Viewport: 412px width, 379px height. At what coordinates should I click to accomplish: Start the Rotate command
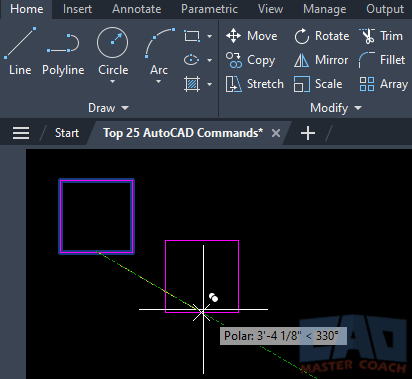(x=302, y=36)
